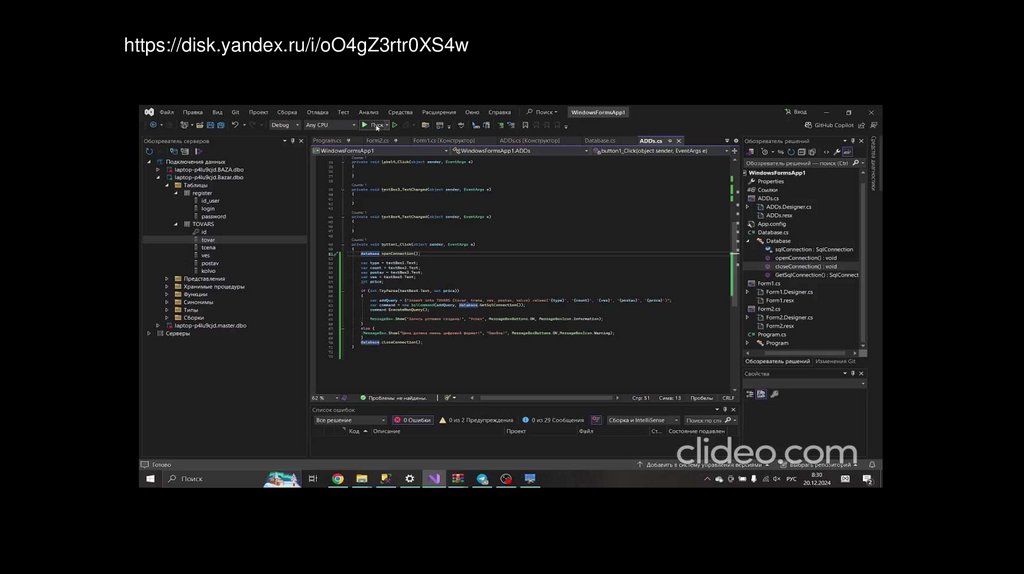Toggle the preview-pin on ADDs.cs tab
Image resolution: width=1024 pixels, height=574 pixels.
[x=669, y=141]
